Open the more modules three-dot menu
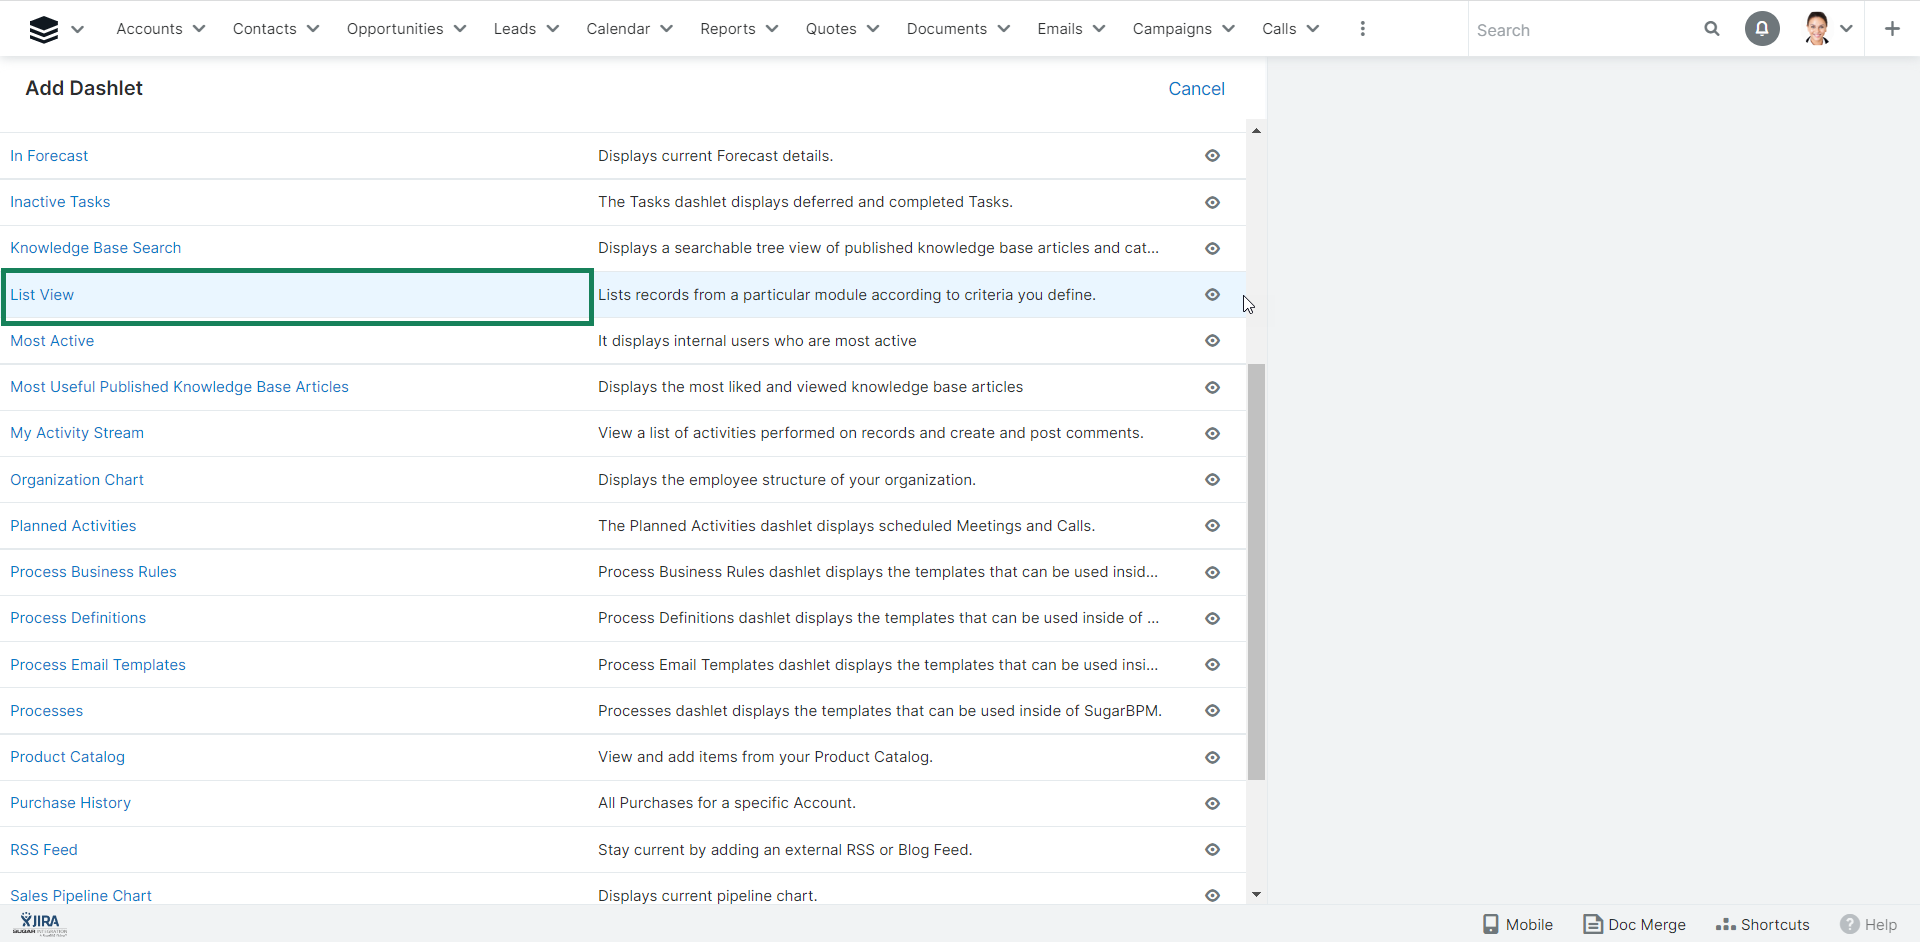 (1362, 29)
